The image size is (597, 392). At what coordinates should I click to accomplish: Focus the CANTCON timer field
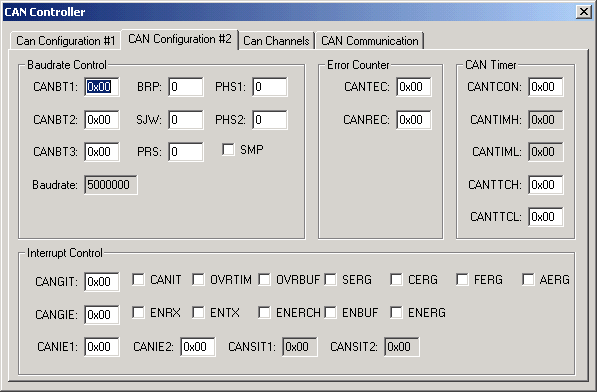coord(546,87)
